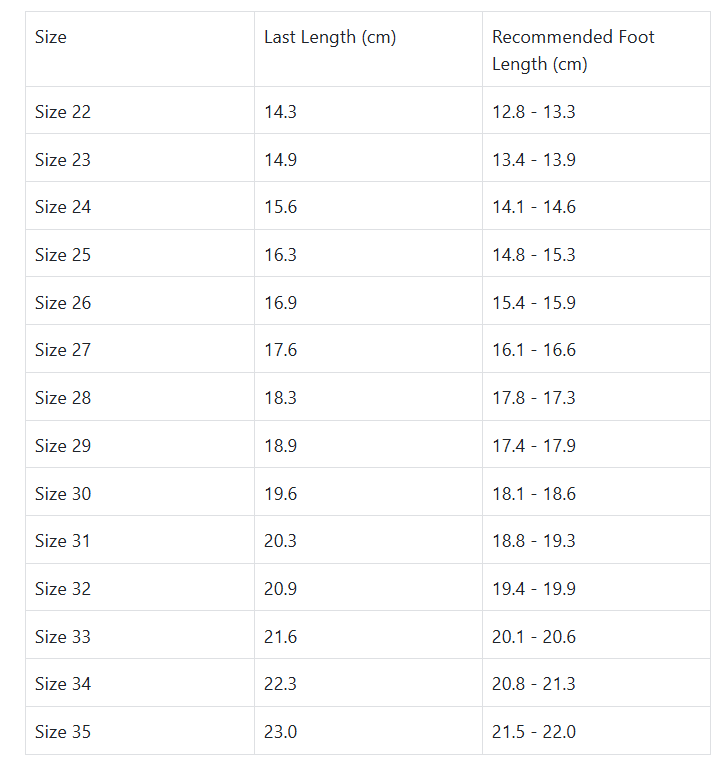Click the 18.3 last length value

click(x=280, y=398)
